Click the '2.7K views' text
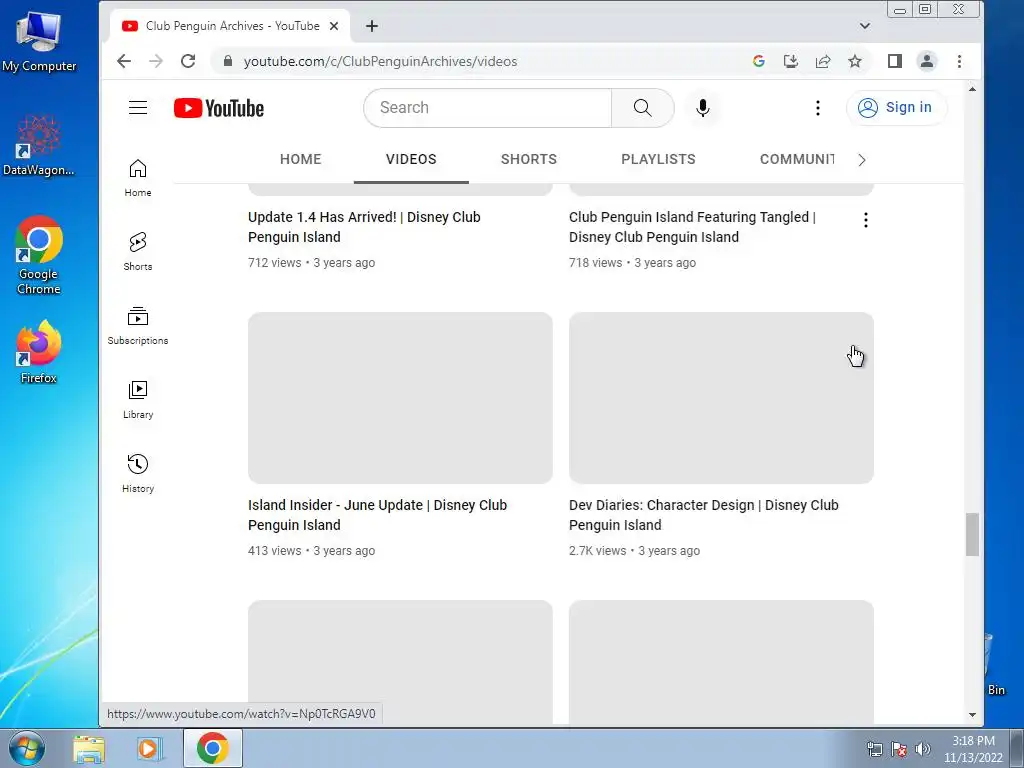The image size is (1024, 768). tap(597, 551)
